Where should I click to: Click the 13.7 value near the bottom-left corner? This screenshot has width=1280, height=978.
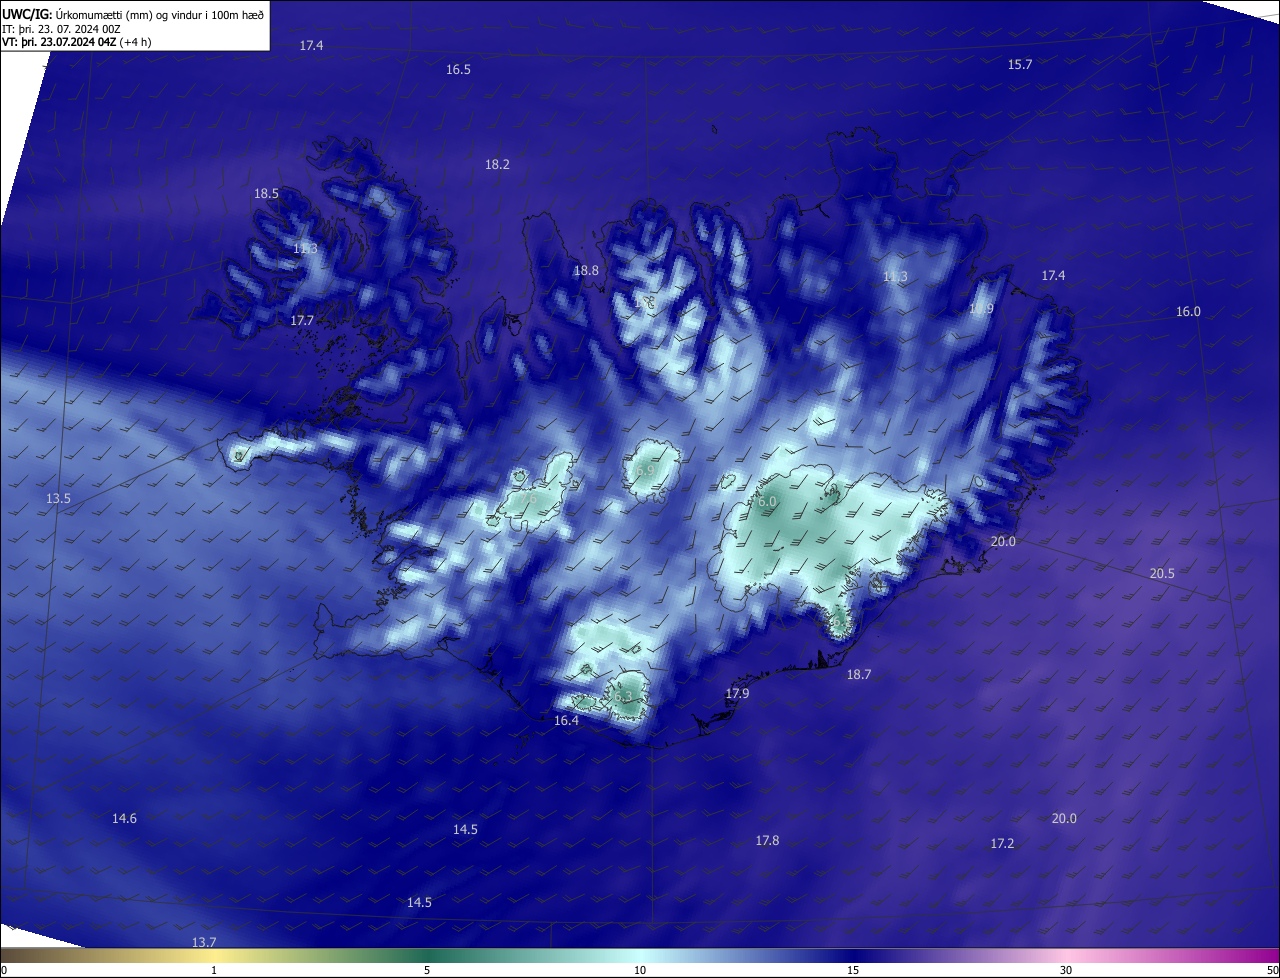[204, 943]
